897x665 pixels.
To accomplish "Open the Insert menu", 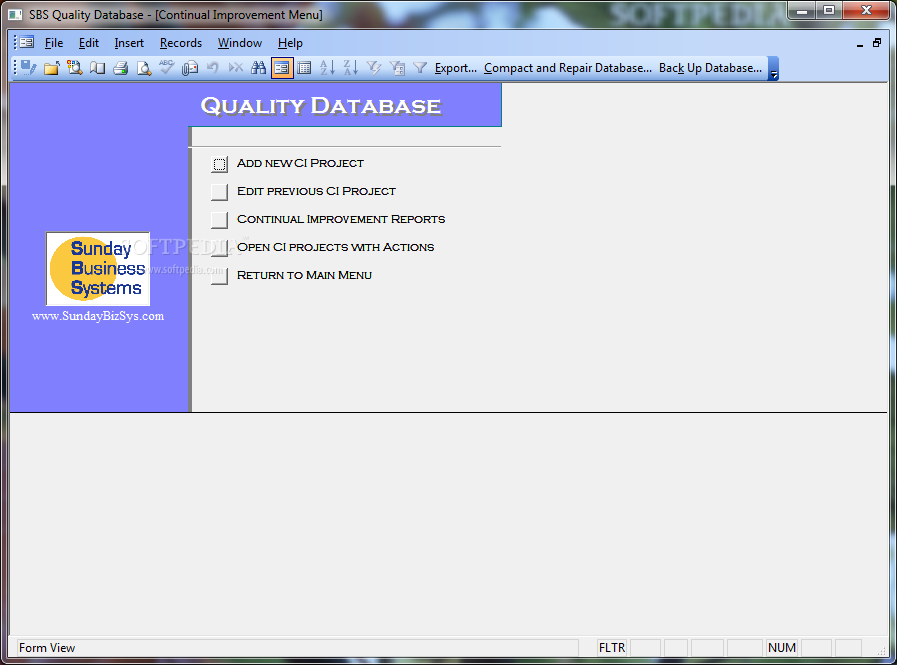I will coord(129,43).
